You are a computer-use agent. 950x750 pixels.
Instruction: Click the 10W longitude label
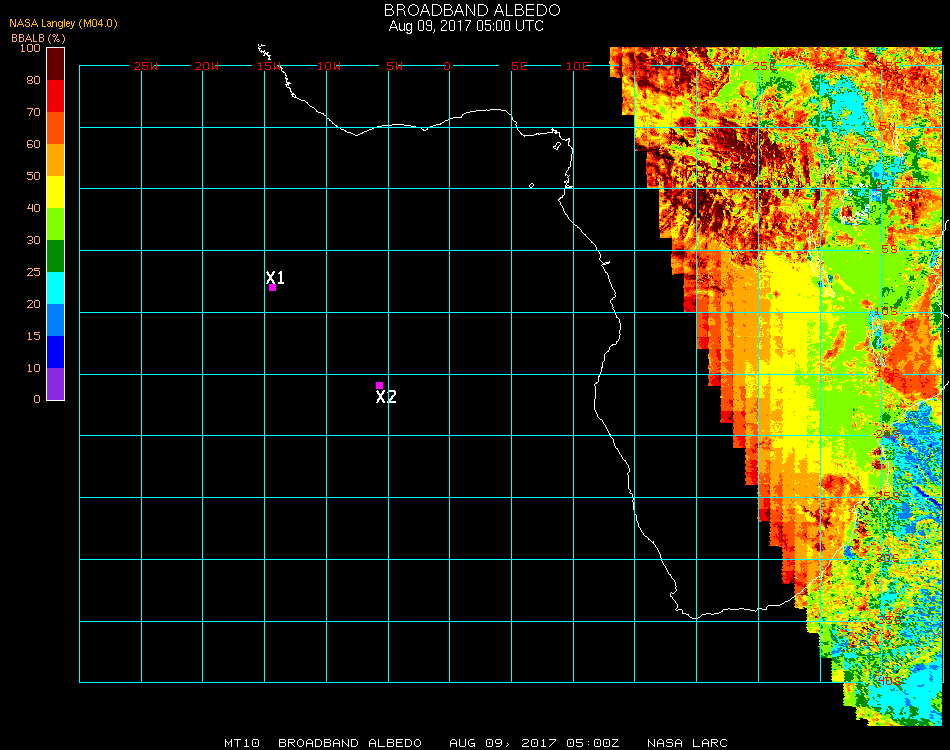tap(329, 66)
